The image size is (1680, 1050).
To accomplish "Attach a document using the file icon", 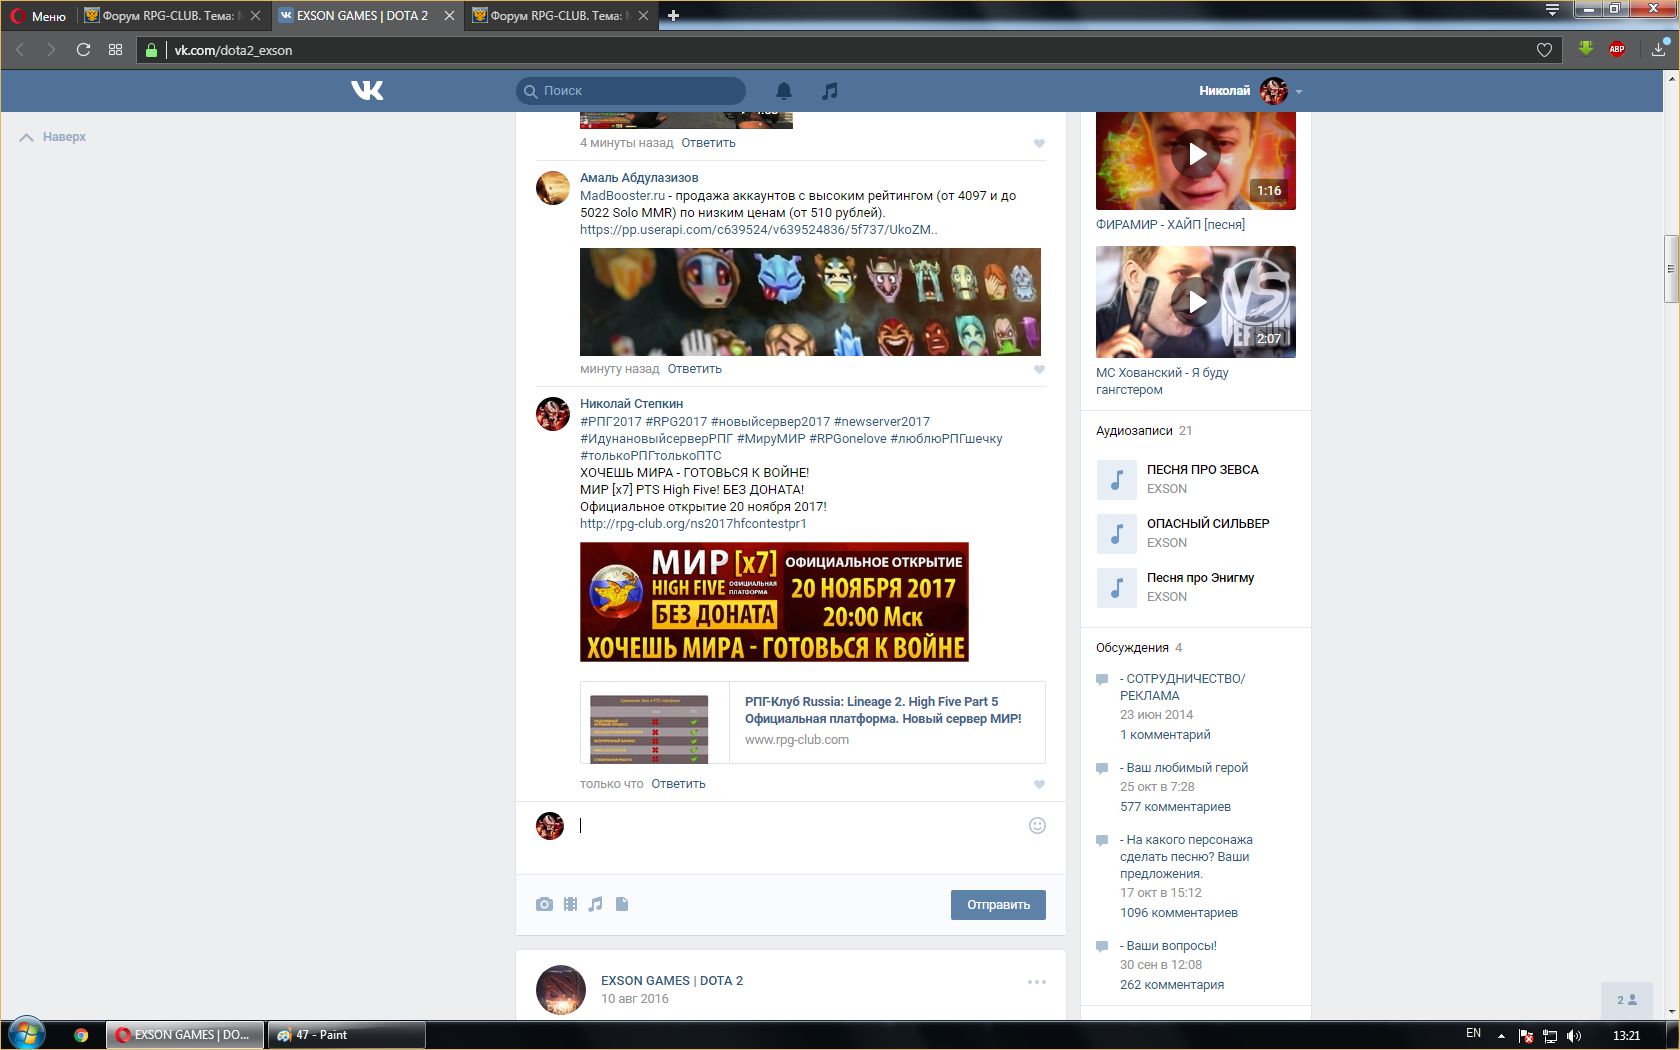I will point(622,904).
